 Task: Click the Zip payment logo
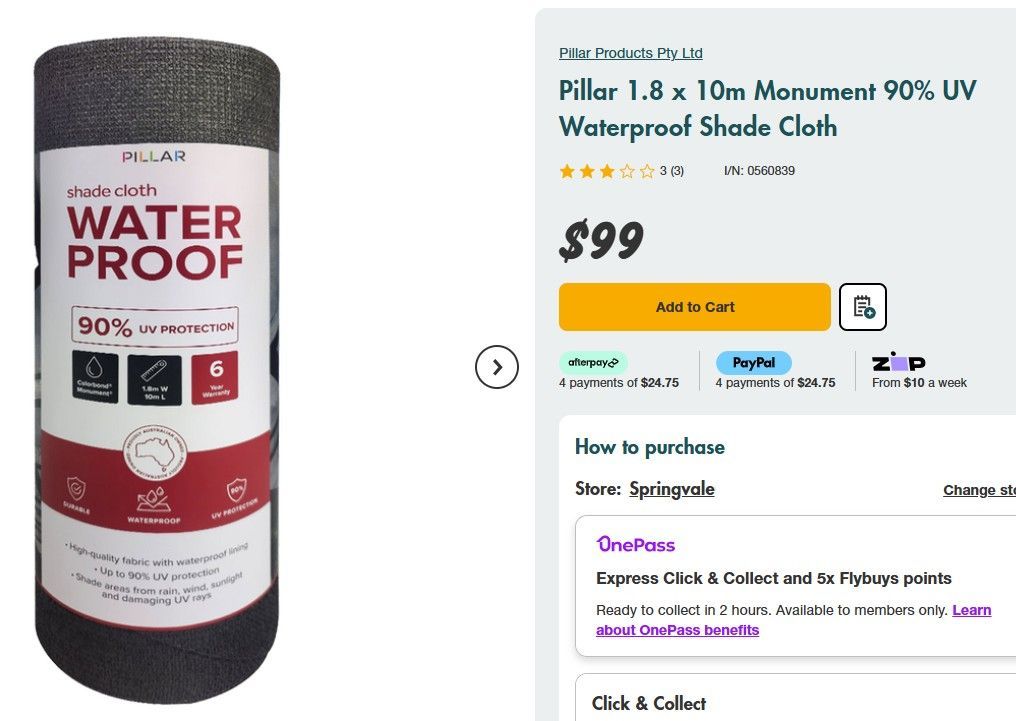tap(898, 362)
